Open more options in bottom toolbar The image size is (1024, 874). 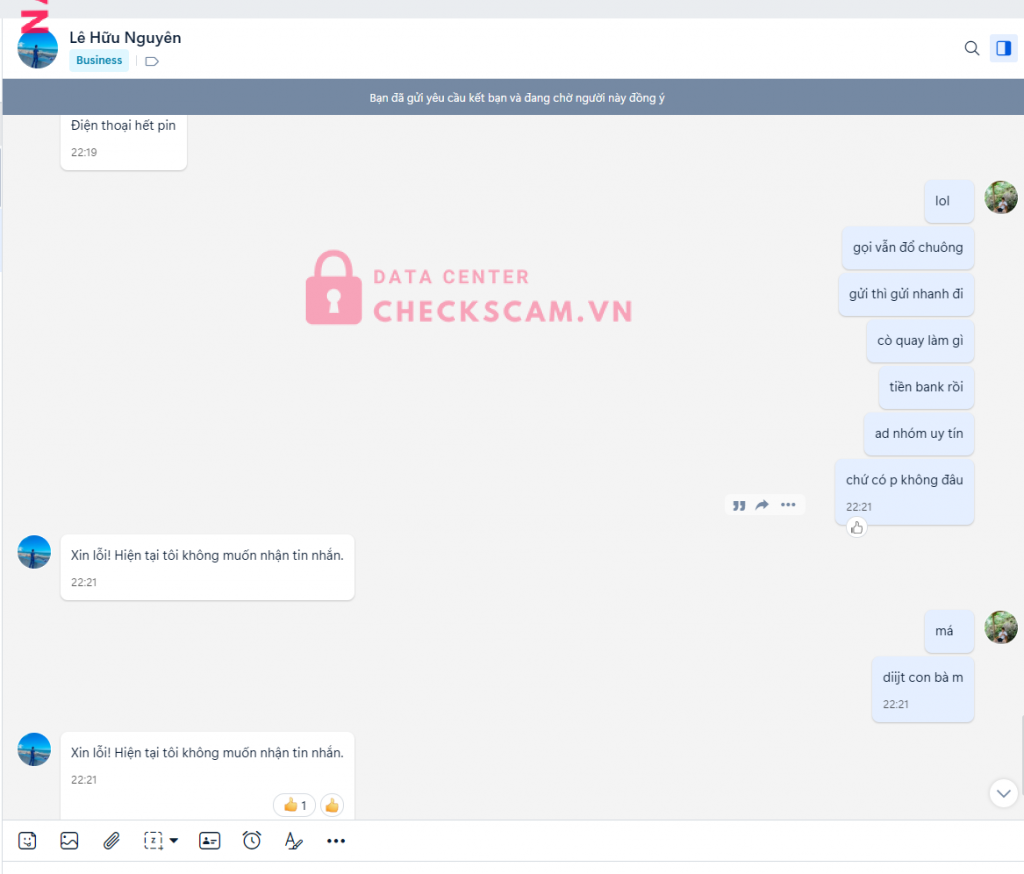(x=336, y=841)
